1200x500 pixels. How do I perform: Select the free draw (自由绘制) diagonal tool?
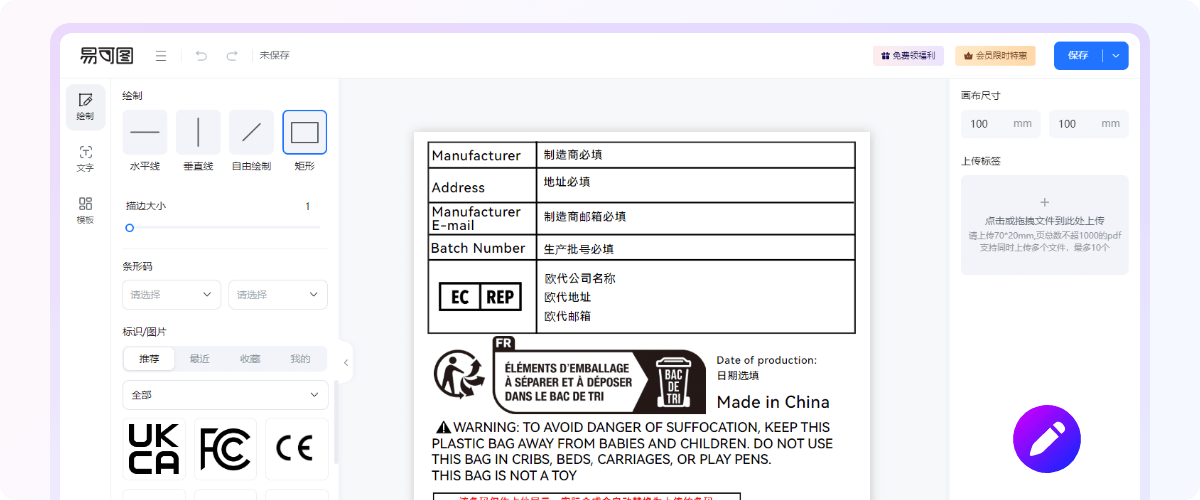point(251,132)
